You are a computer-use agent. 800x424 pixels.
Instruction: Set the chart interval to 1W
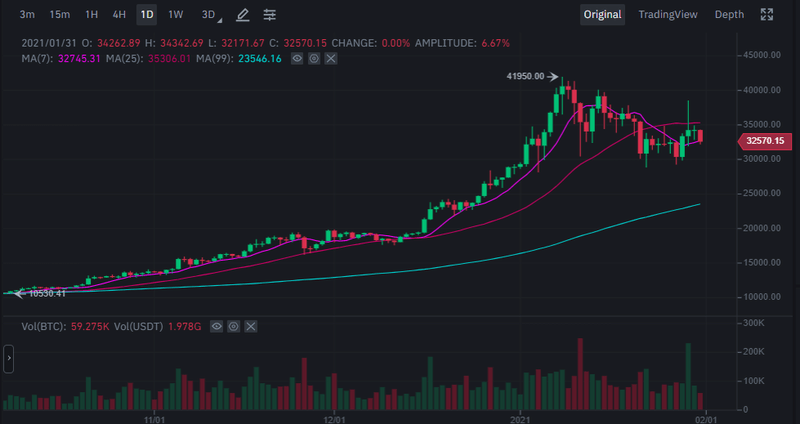point(176,15)
